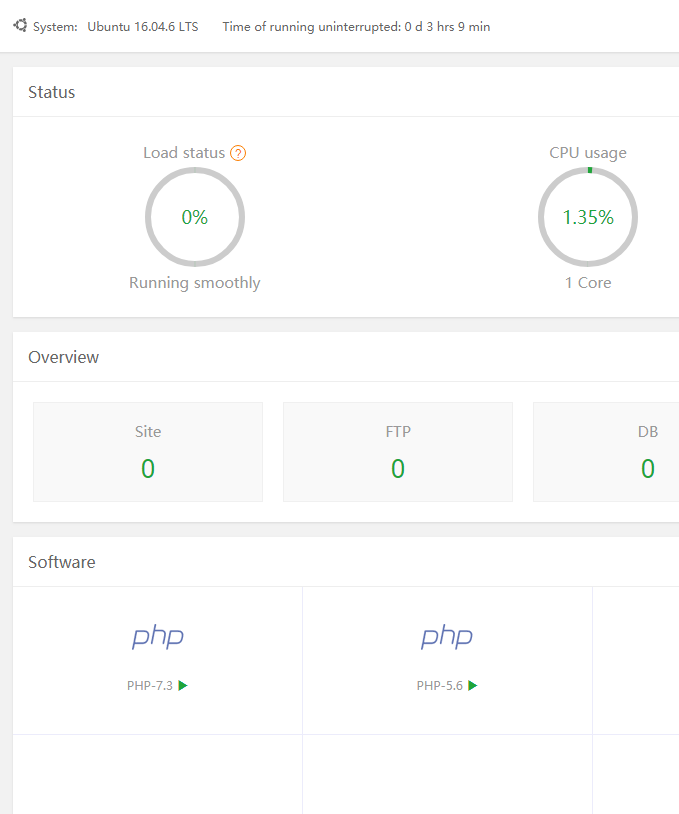Click the Ubuntu 16.04.6 LTS system text
The width and height of the screenshot is (679, 814).
point(142,26)
